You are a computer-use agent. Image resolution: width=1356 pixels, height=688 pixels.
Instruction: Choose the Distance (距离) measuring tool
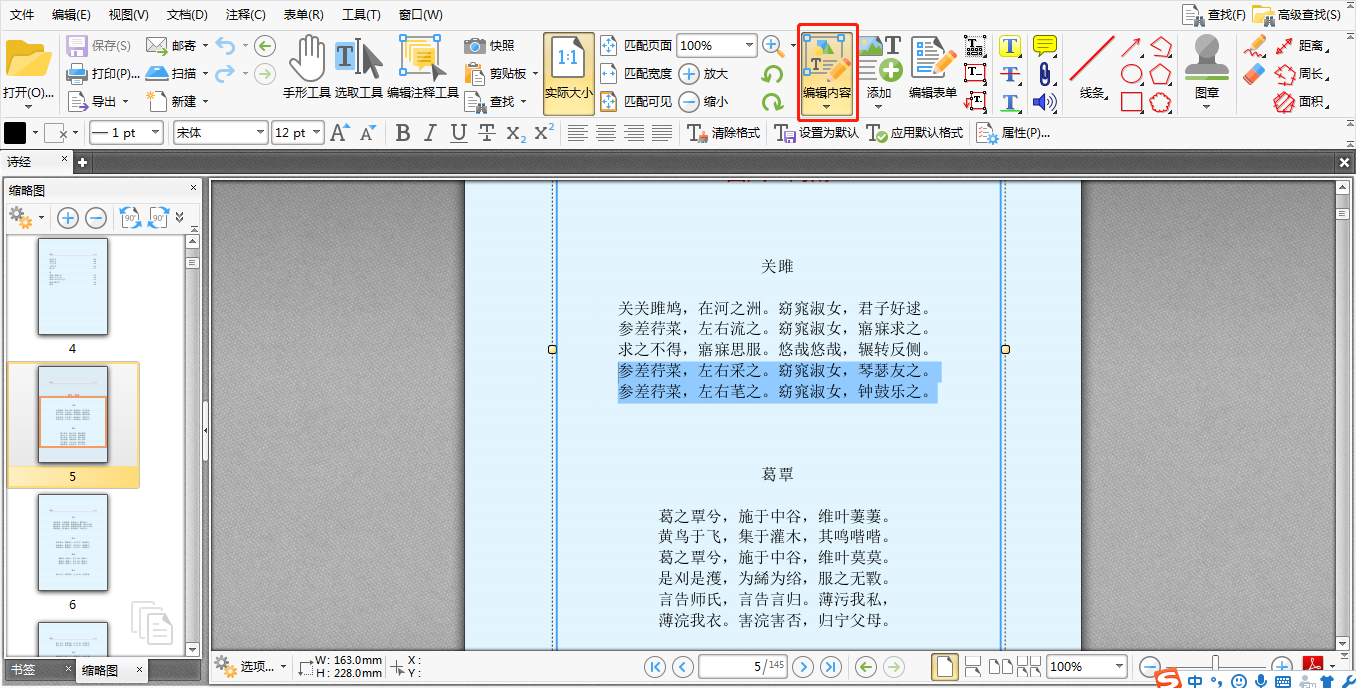[1301, 46]
